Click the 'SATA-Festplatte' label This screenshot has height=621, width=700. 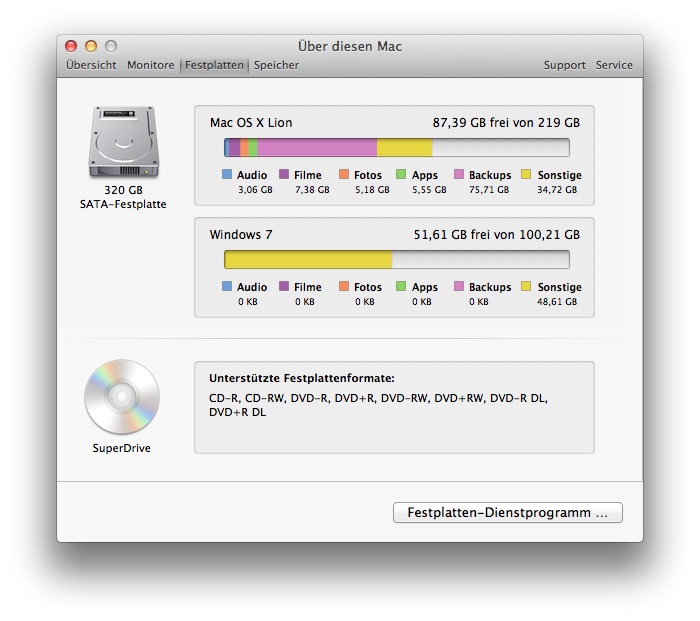click(123, 204)
